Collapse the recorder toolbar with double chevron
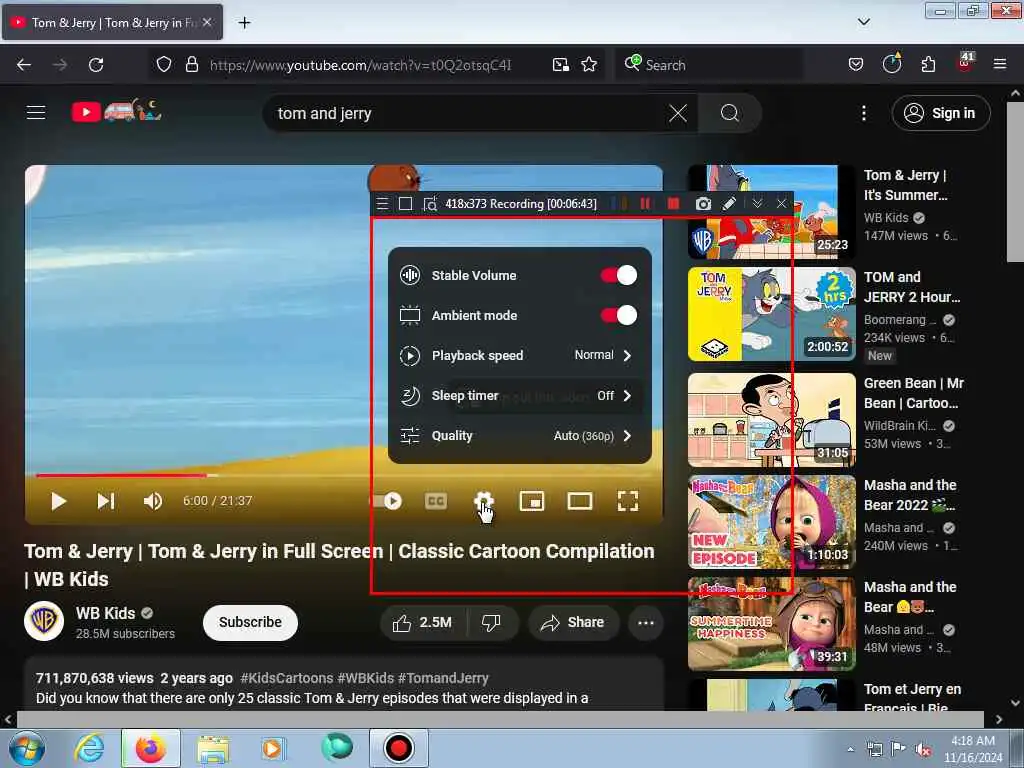Screen dimensions: 1024x768 757,204
